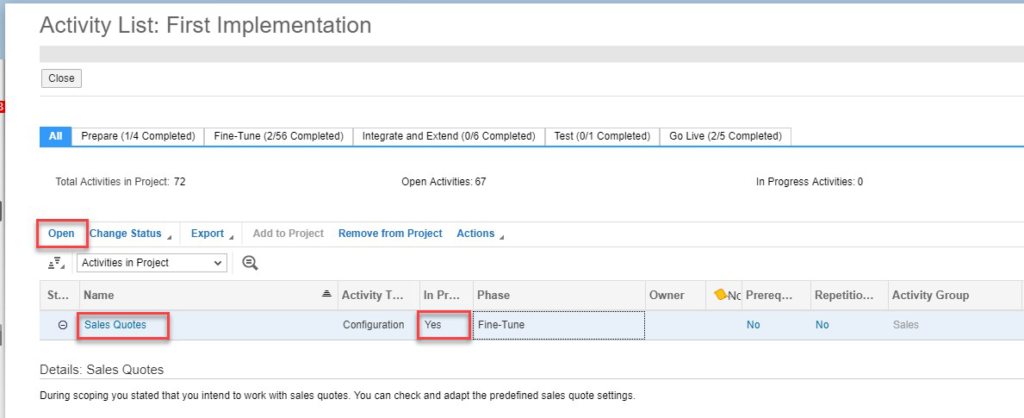The width and height of the screenshot is (1024, 418).
Task: Click Remove from Project
Action: 390,234
